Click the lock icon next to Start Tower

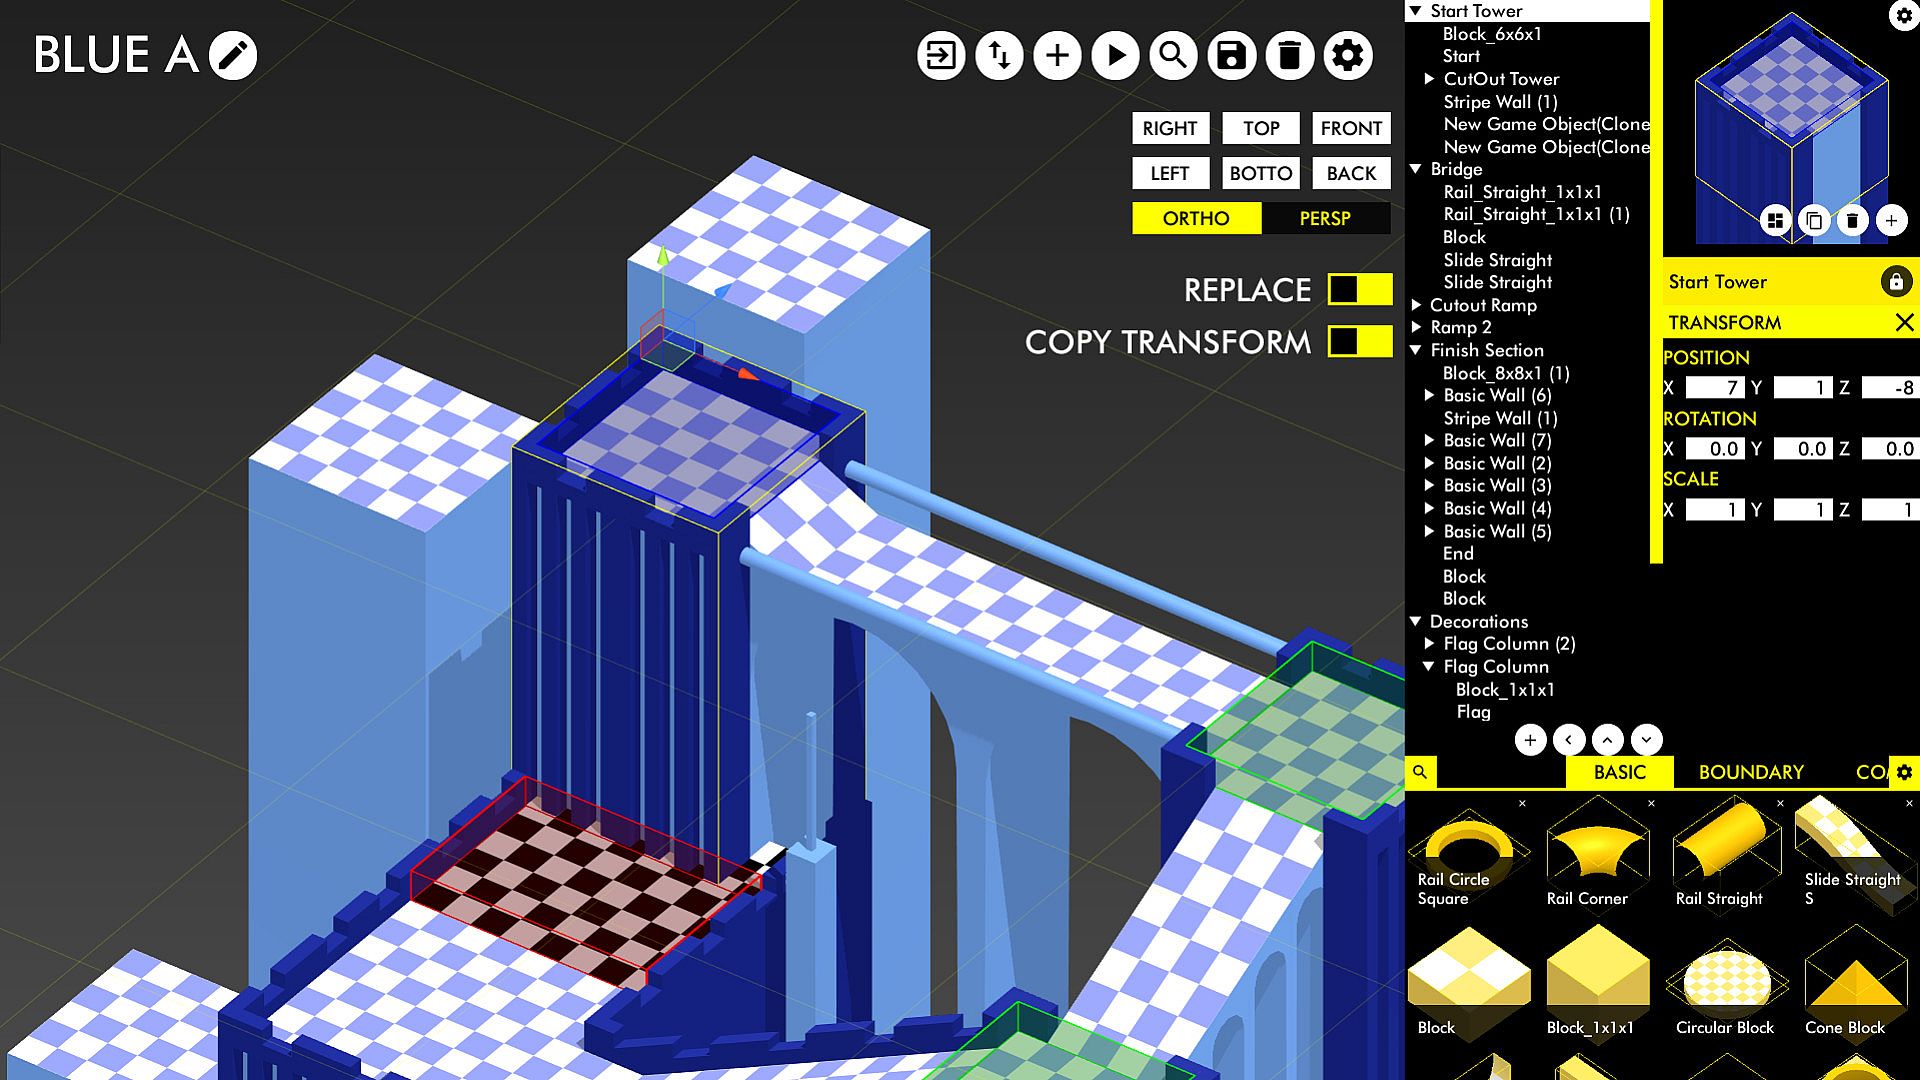1895,282
